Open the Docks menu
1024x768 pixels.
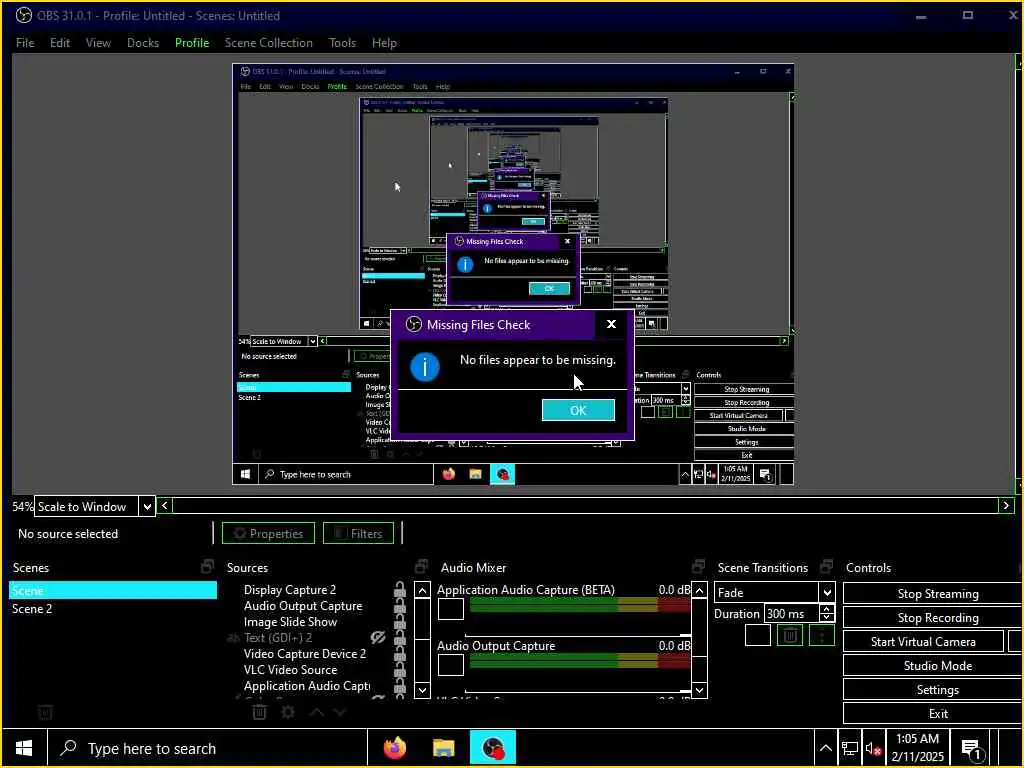pyautogui.click(x=143, y=42)
